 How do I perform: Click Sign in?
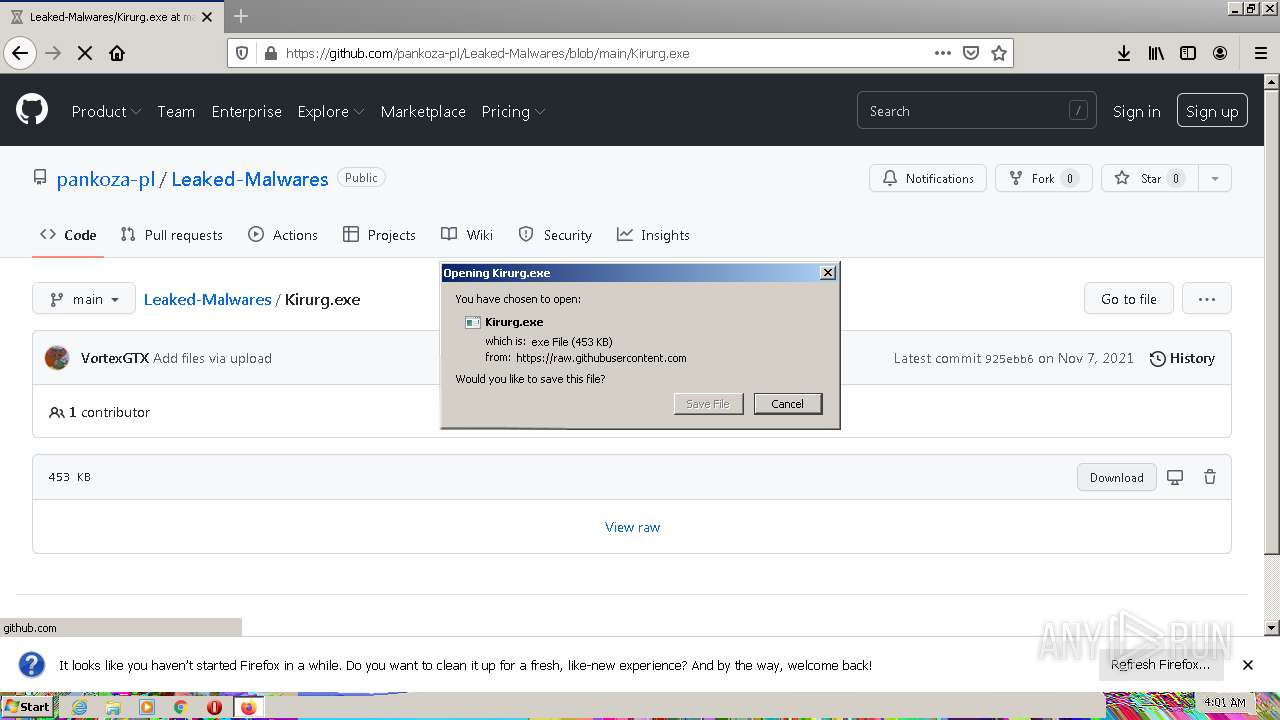1136,111
